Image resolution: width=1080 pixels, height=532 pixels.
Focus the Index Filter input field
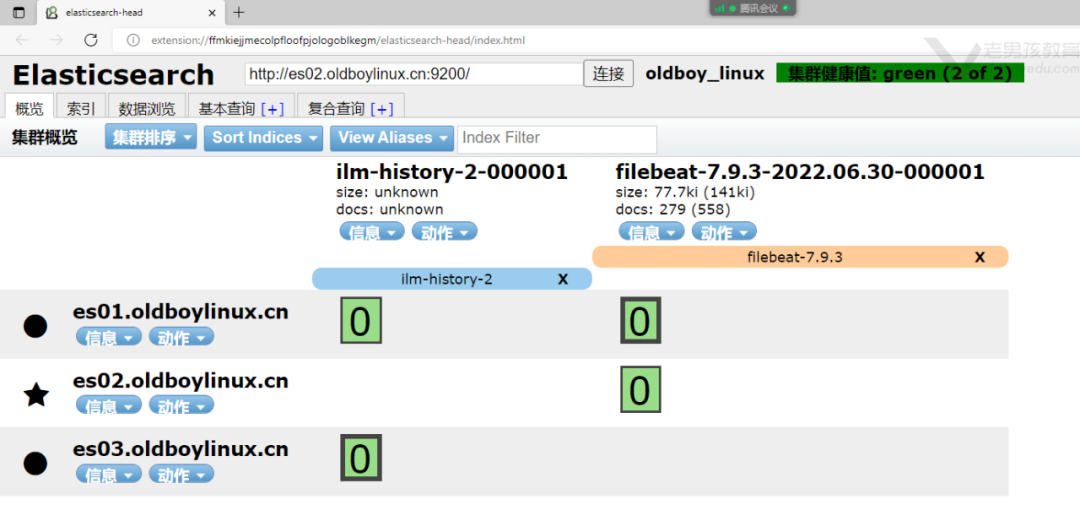click(557, 138)
